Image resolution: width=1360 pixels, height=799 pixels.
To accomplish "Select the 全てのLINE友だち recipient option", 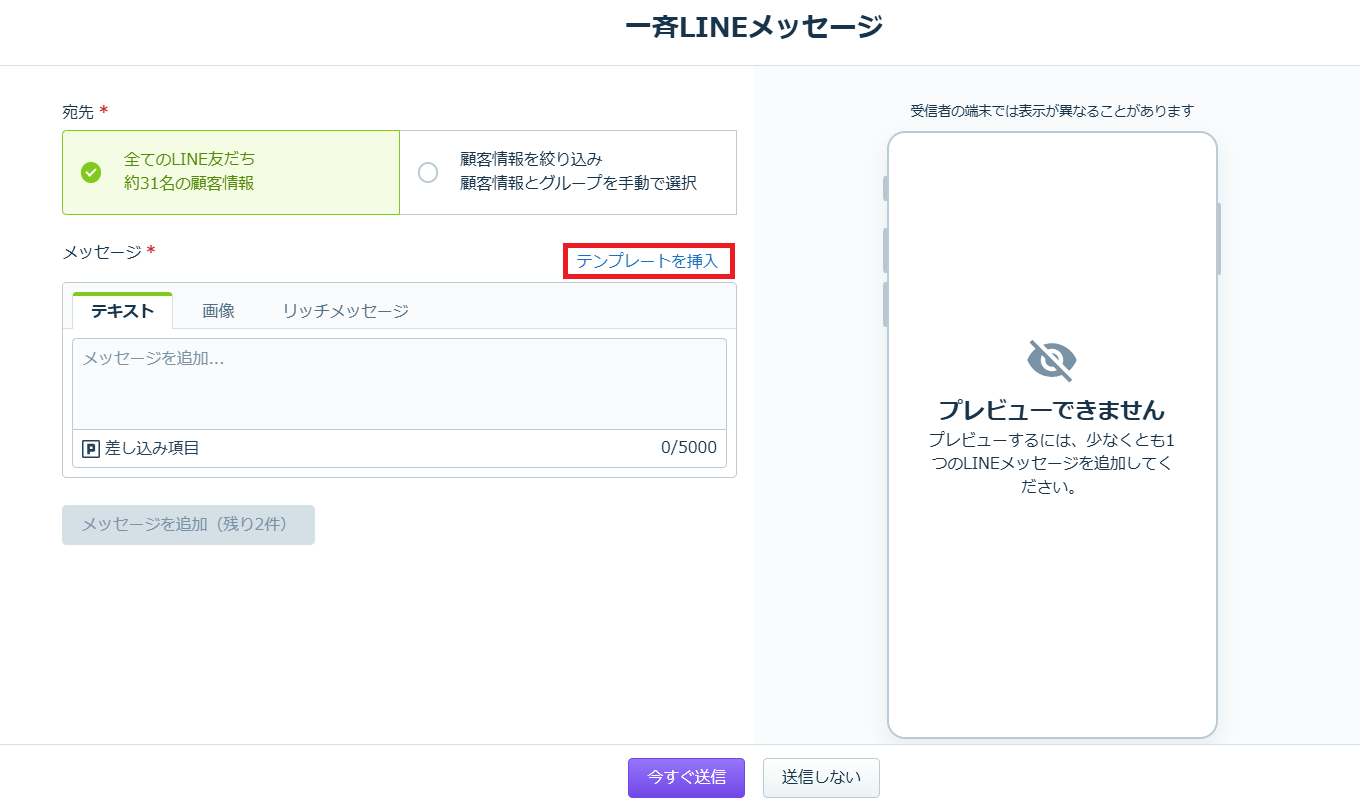I will [231, 172].
